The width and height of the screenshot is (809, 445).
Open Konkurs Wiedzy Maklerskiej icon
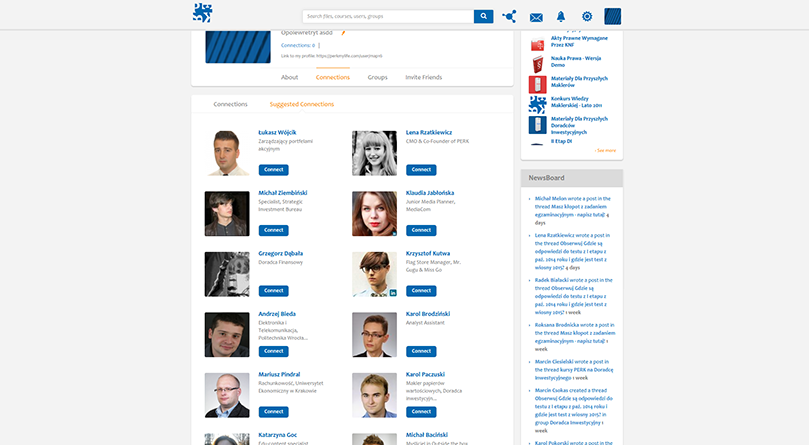[537, 105]
